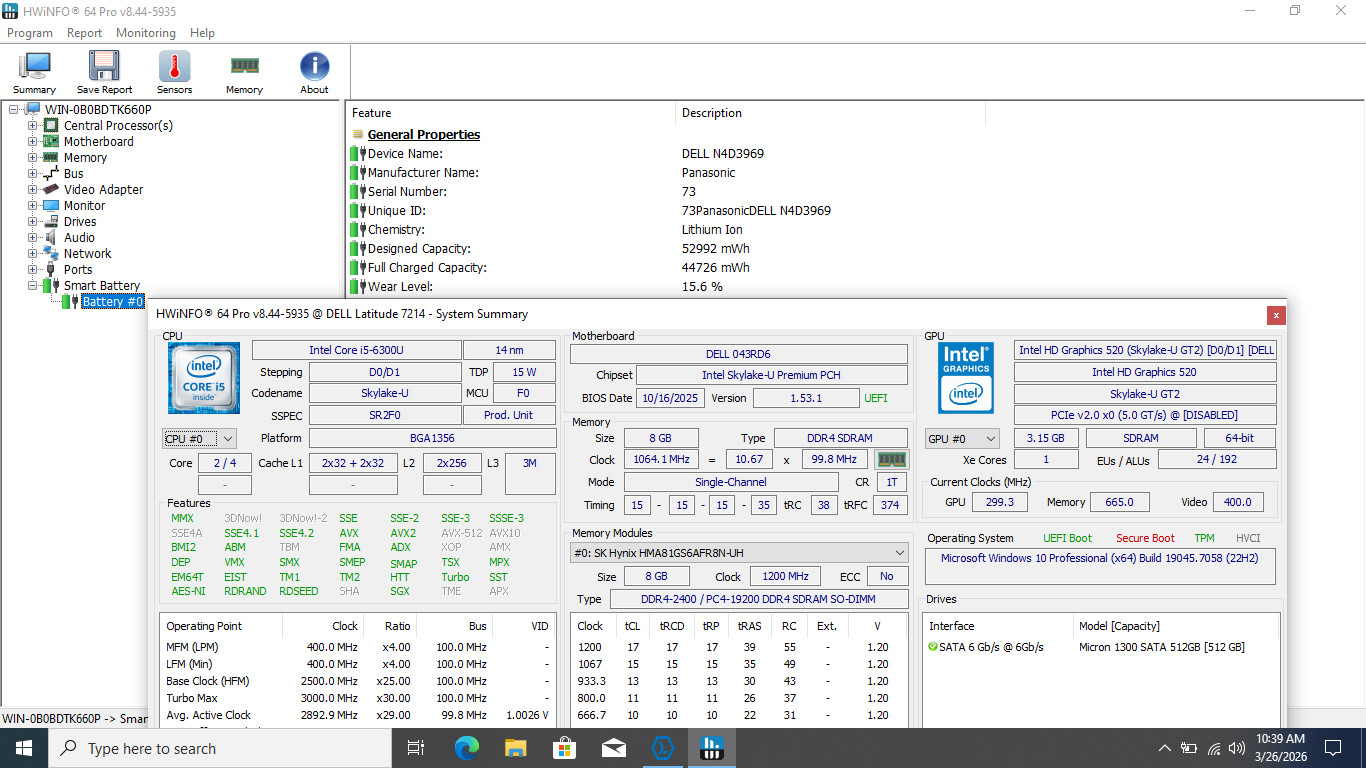Expand the Audio tree node

[x=33, y=238]
